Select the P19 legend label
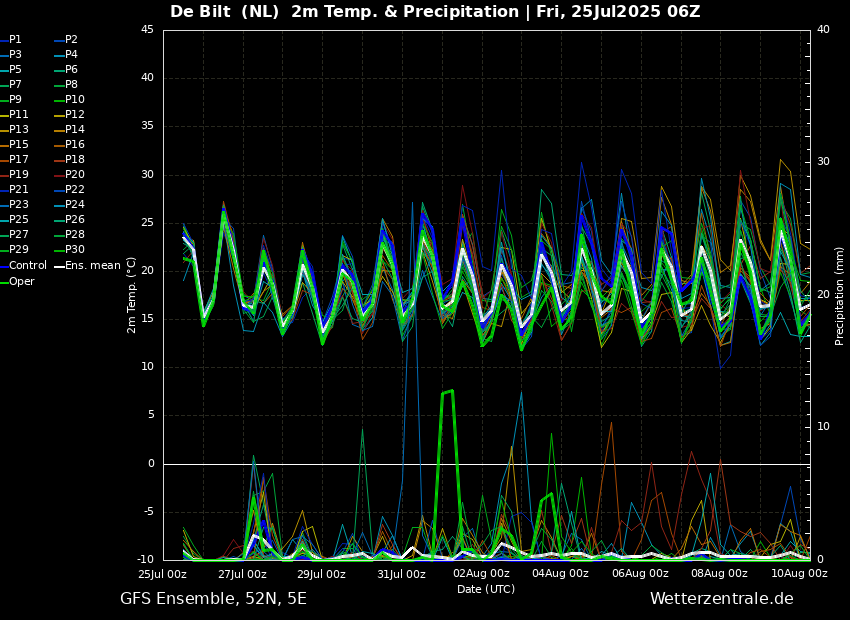The height and width of the screenshot is (620, 850). tap(19, 175)
